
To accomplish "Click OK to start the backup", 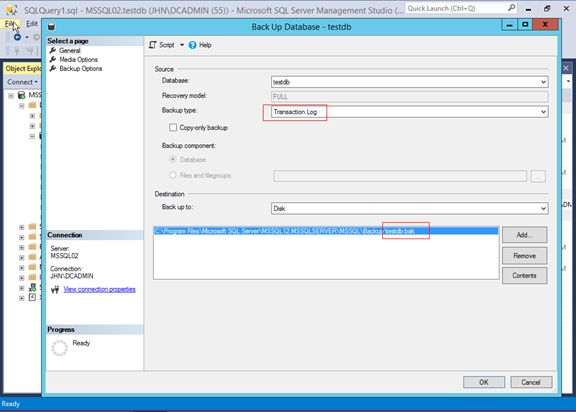I will [x=484, y=382].
